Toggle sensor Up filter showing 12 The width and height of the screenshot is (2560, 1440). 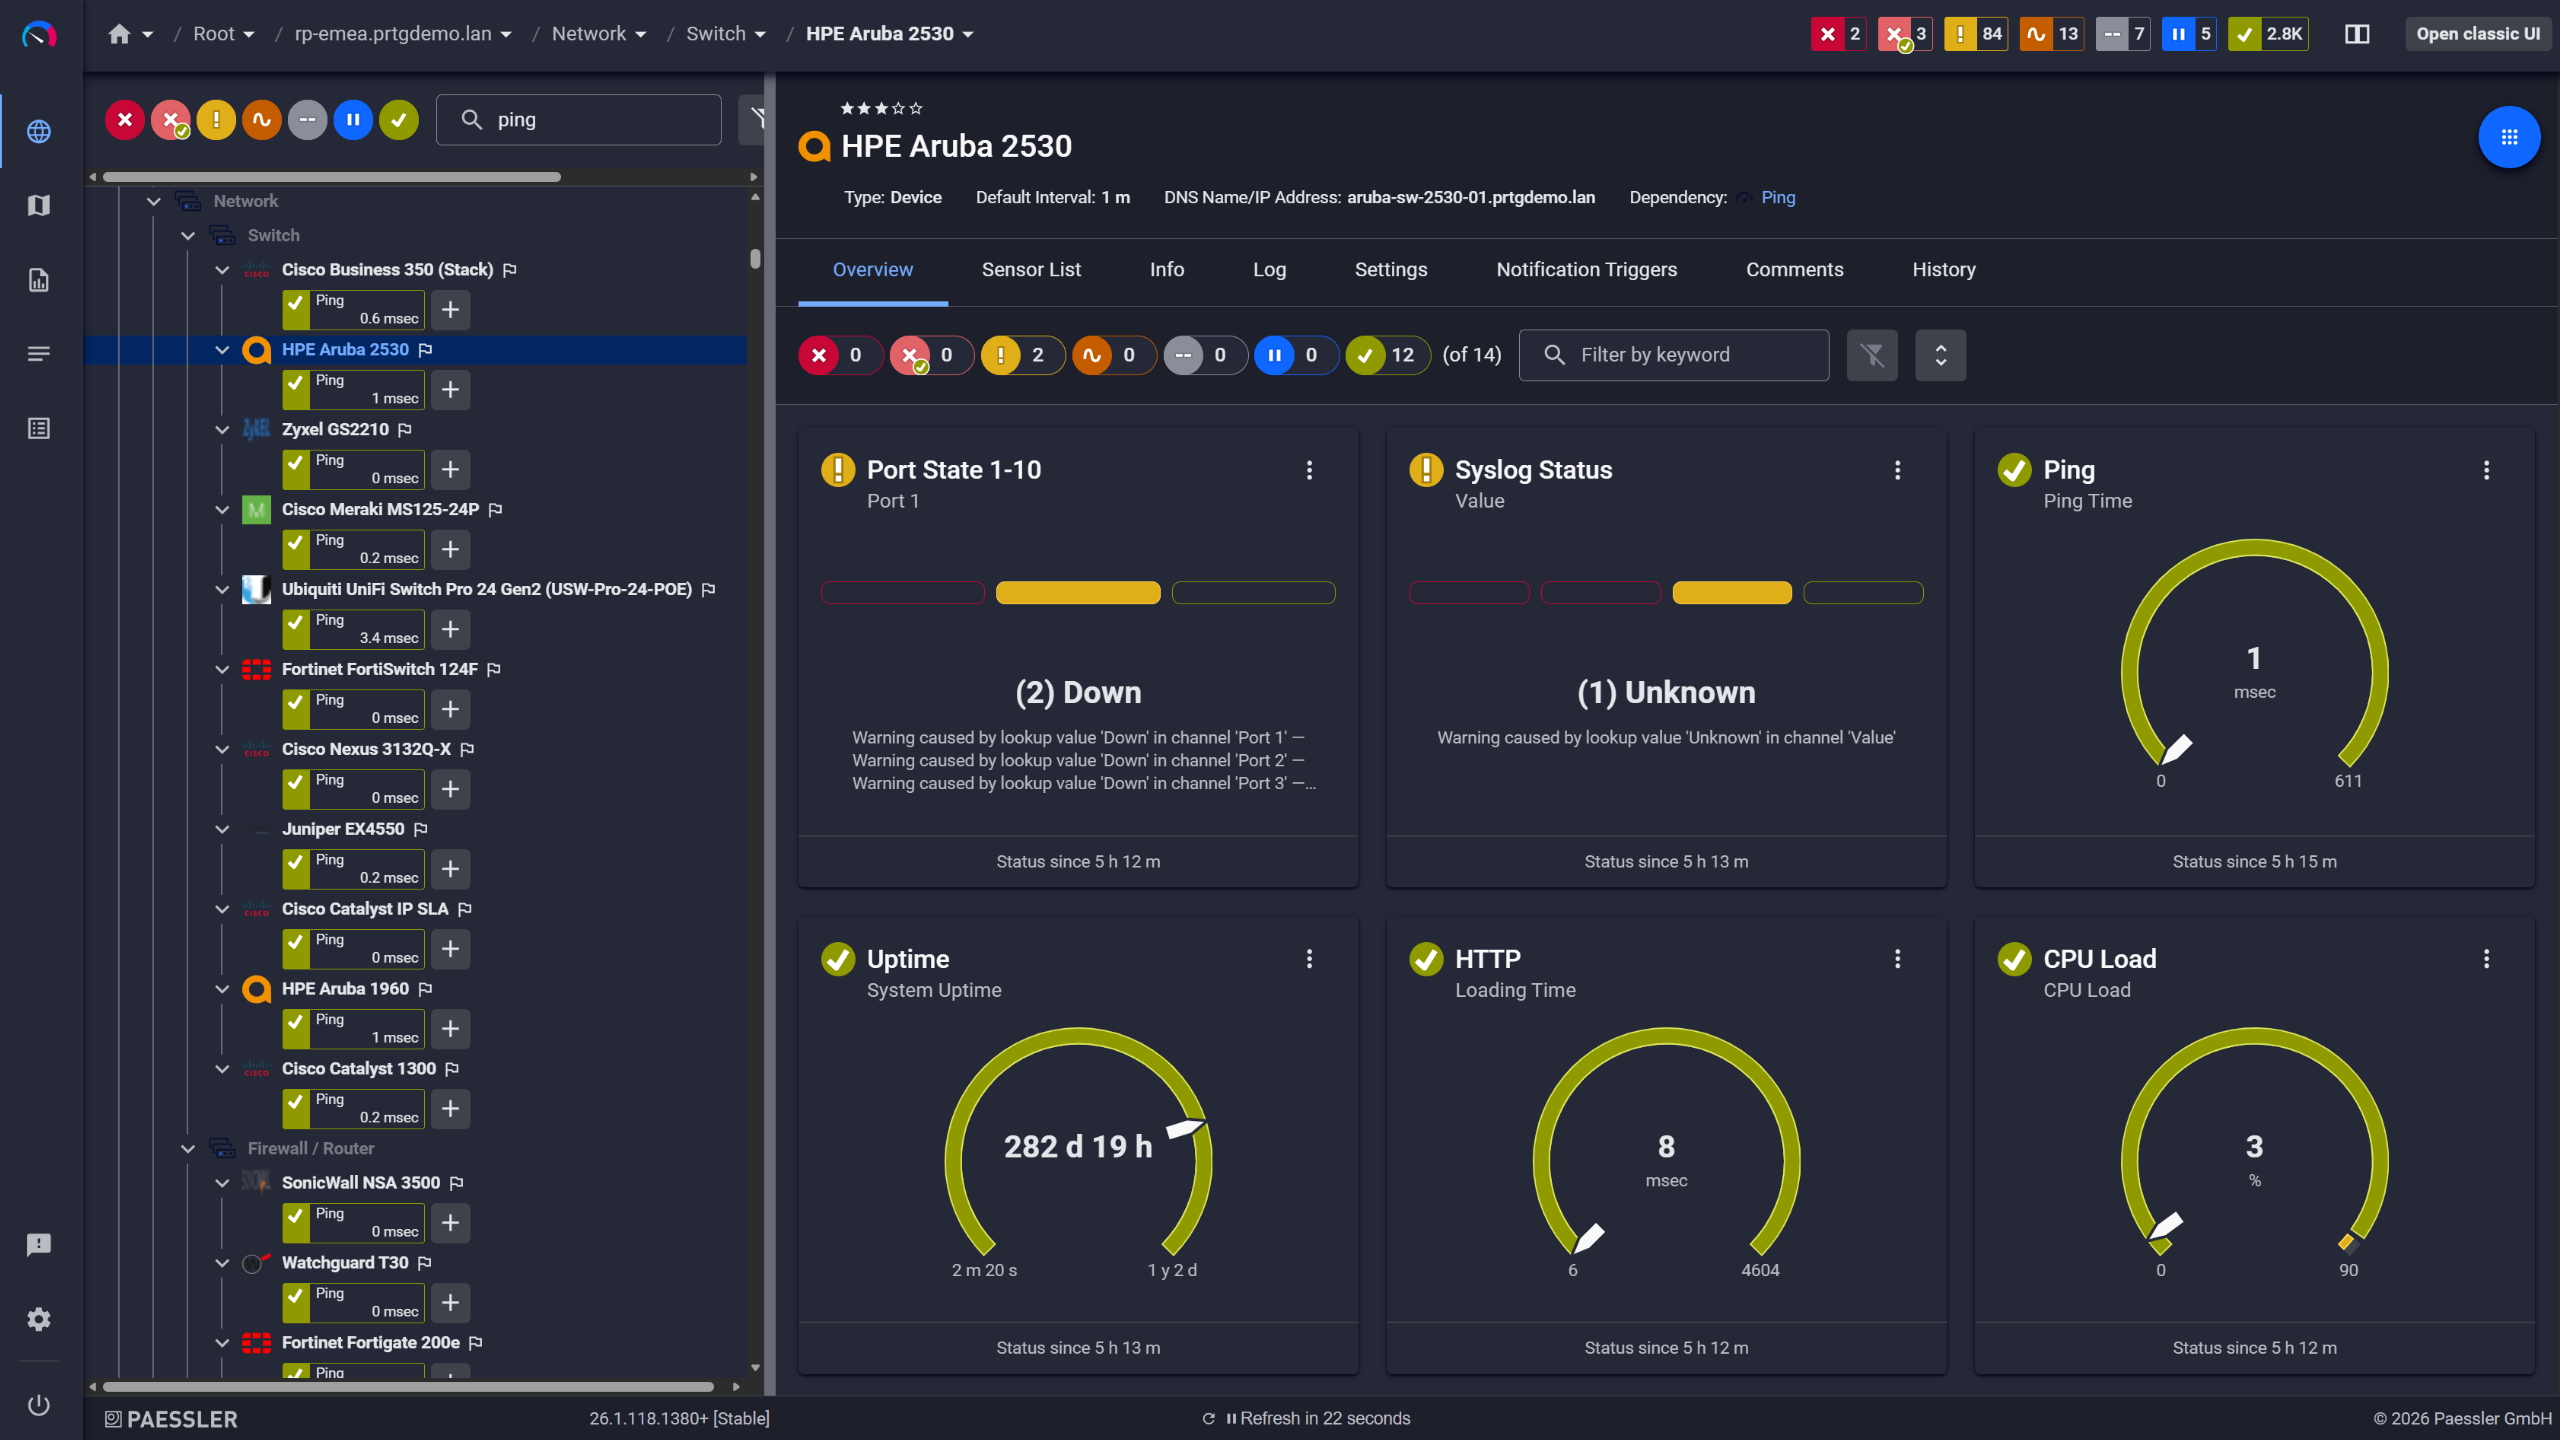coord(1387,355)
